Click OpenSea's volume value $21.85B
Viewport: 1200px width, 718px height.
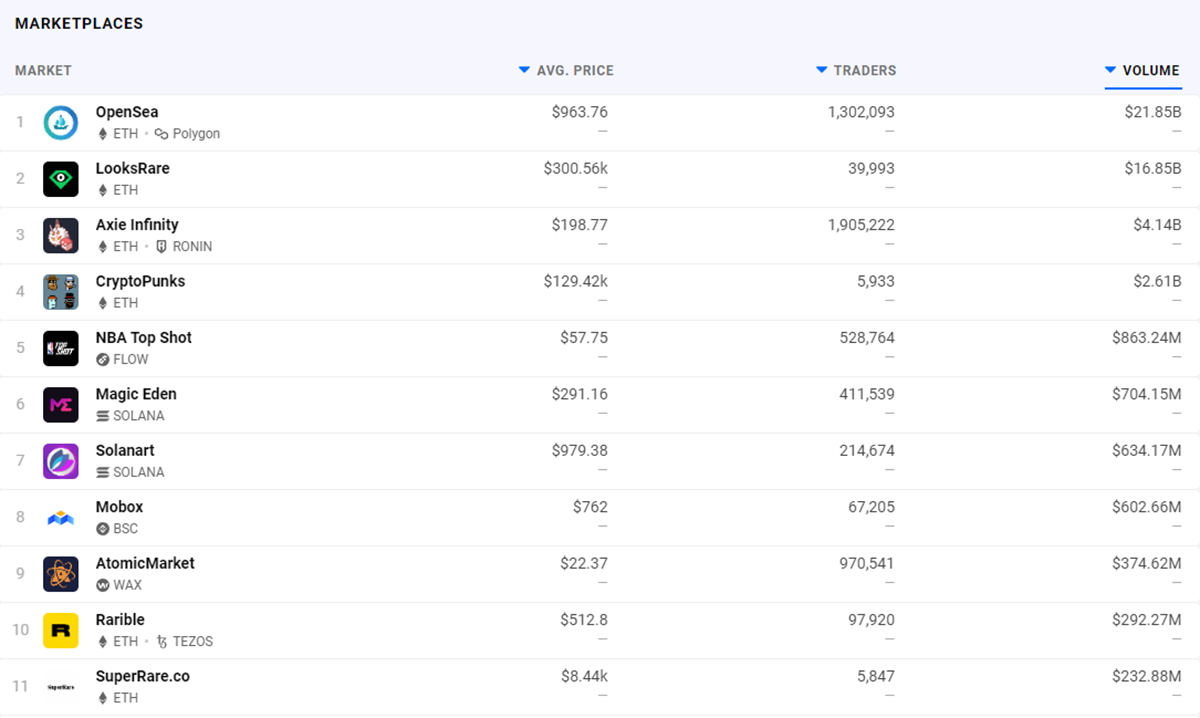tap(1153, 112)
